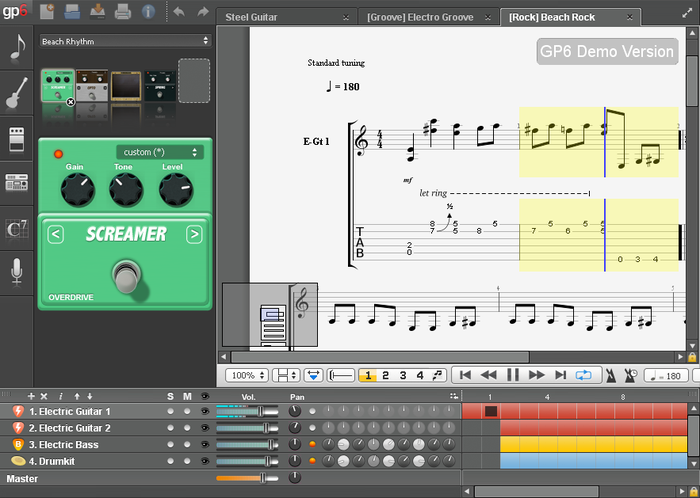
Task: Print the score via printer icon
Action: [123, 12]
